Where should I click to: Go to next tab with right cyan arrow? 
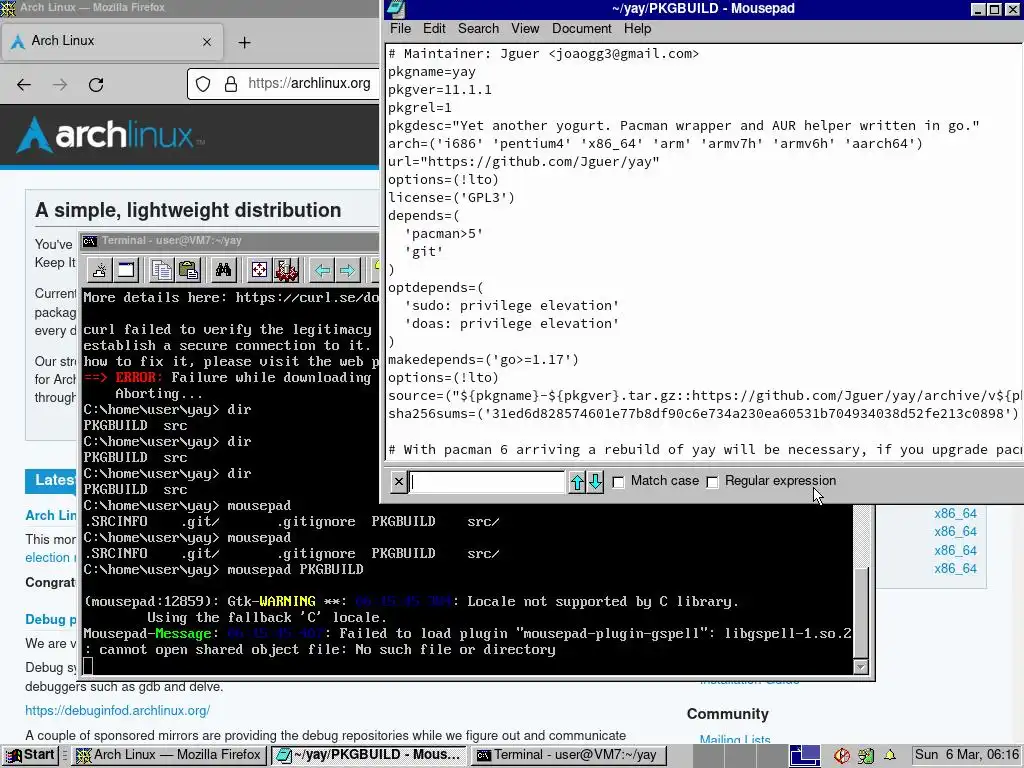348,270
